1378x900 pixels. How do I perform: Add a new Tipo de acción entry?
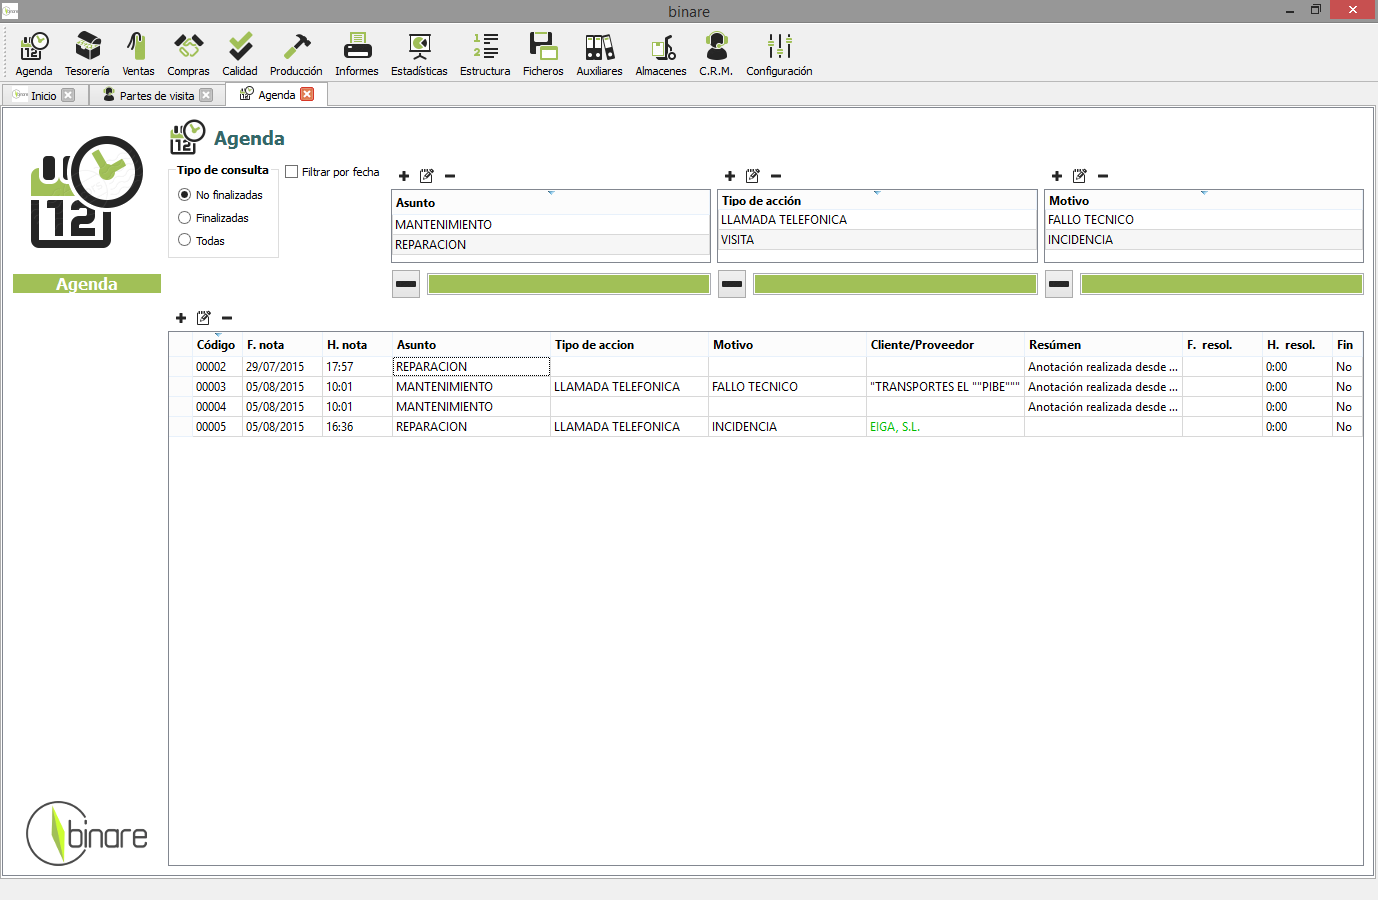(x=730, y=176)
